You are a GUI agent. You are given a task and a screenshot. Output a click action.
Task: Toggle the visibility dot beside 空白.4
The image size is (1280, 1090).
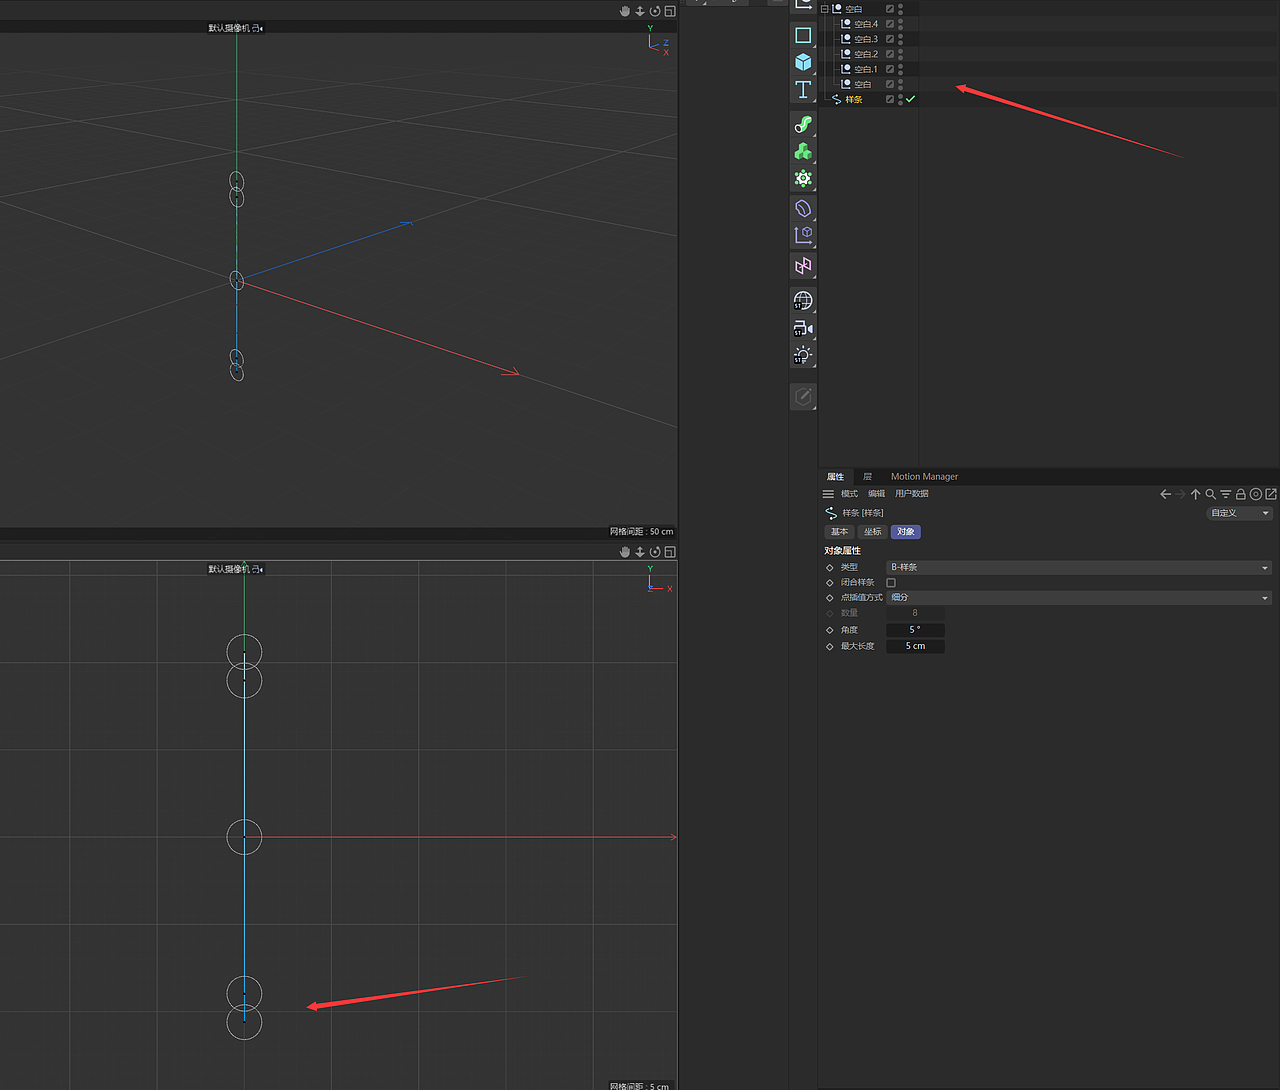coord(900,21)
